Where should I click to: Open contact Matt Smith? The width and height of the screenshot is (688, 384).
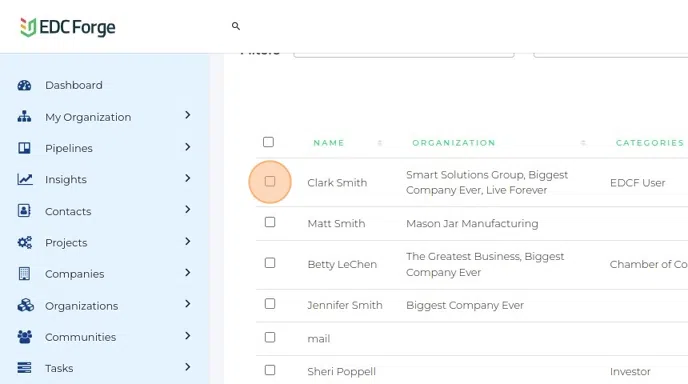[336, 223]
